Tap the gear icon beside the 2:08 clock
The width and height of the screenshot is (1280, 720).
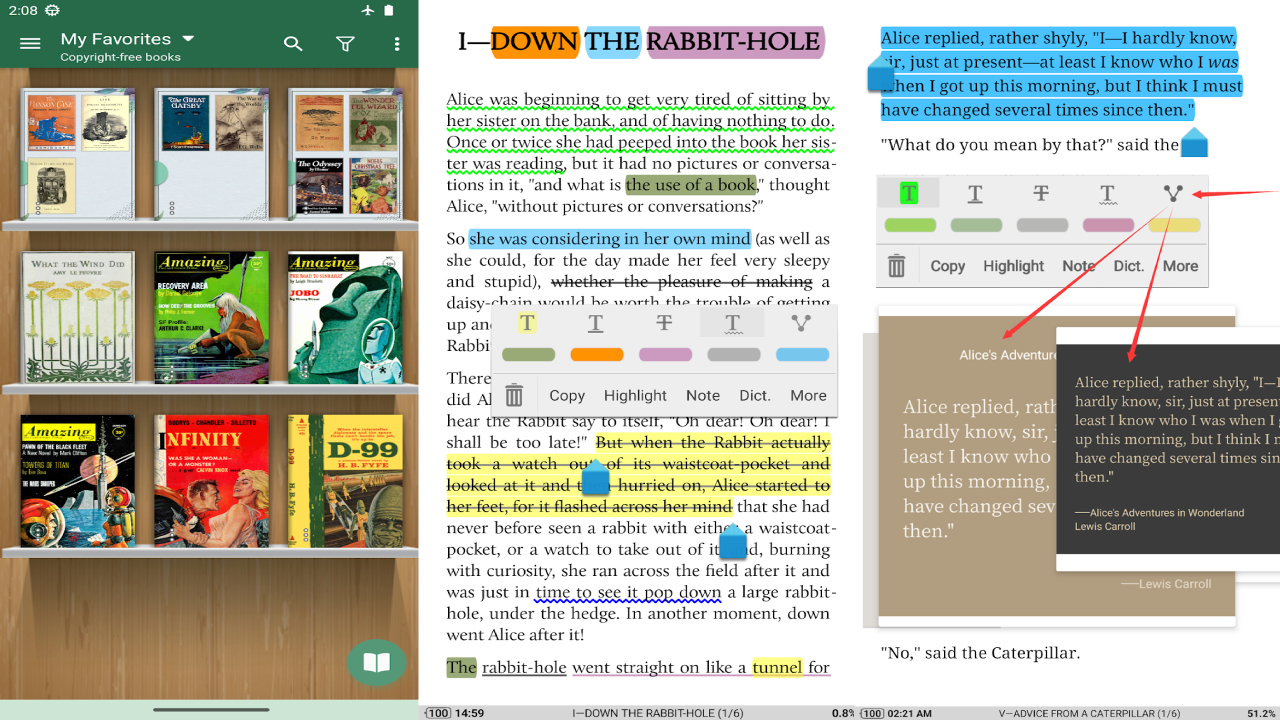click(x=52, y=10)
